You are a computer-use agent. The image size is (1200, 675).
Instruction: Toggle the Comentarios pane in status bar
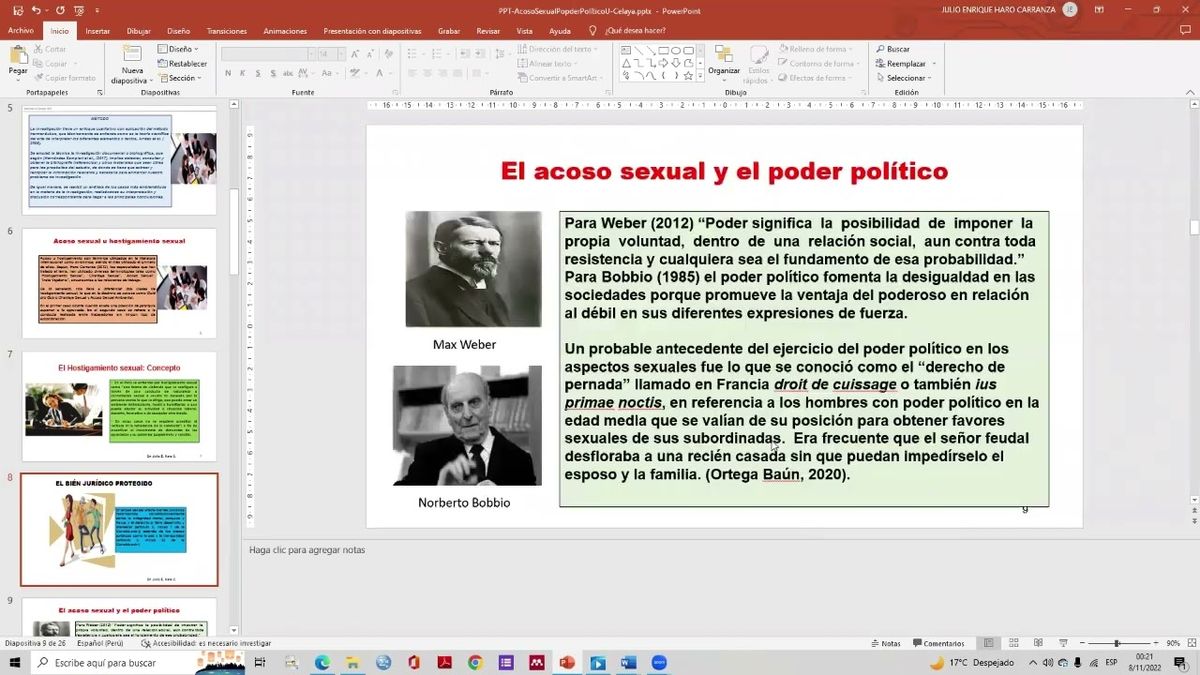pos(938,643)
